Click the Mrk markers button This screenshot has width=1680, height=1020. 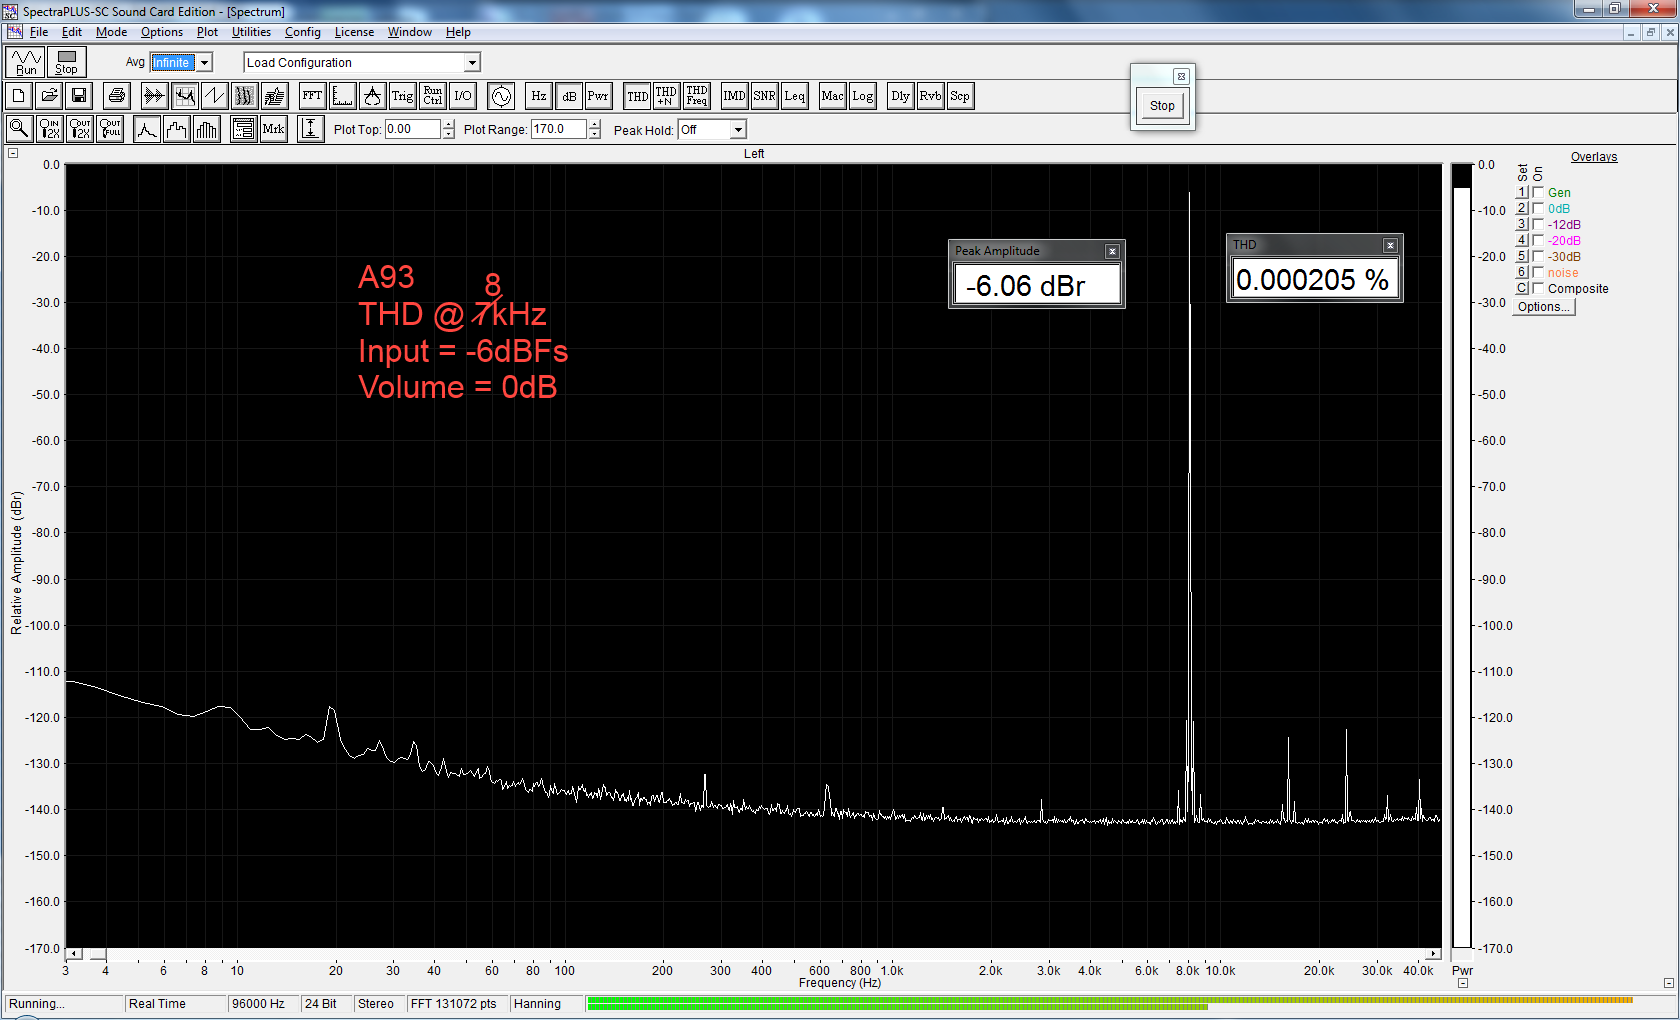click(274, 129)
